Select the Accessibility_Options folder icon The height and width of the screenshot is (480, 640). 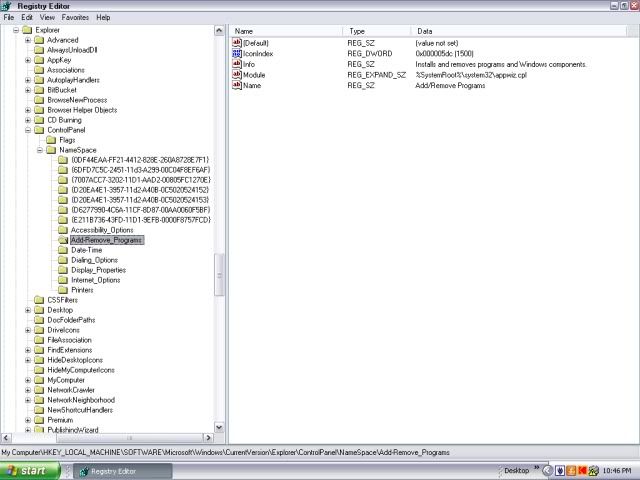[x=63, y=230]
